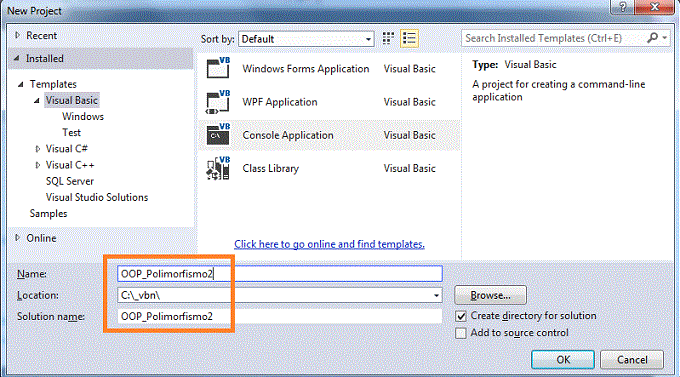Select Visual C++ tree item label
680x377 pixels.
pyautogui.click(x=70, y=165)
